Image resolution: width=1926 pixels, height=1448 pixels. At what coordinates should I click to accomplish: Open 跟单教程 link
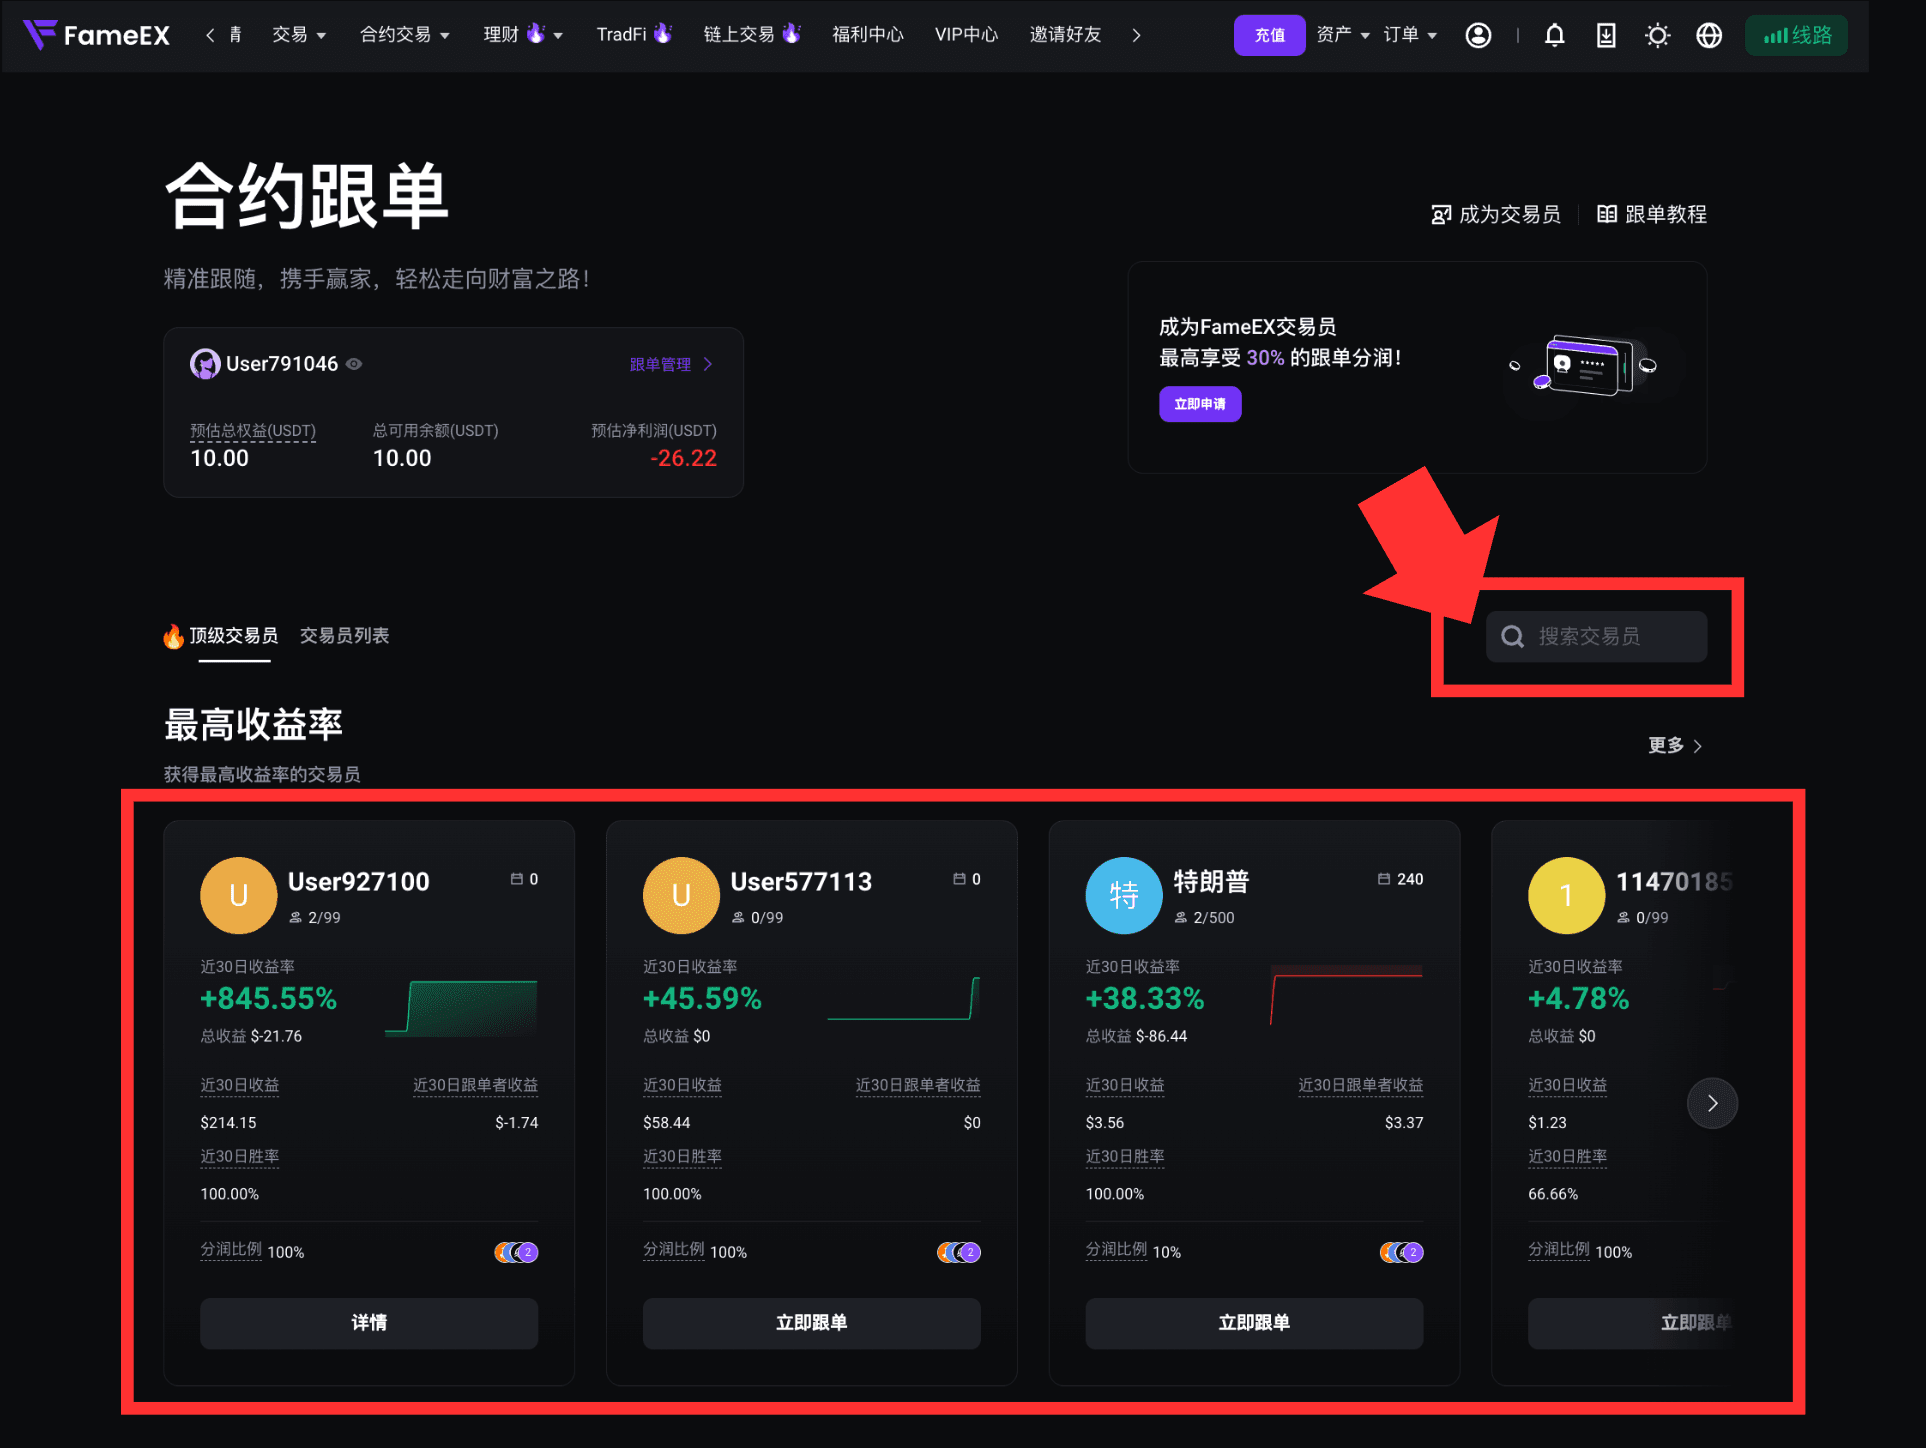pos(1652,214)
